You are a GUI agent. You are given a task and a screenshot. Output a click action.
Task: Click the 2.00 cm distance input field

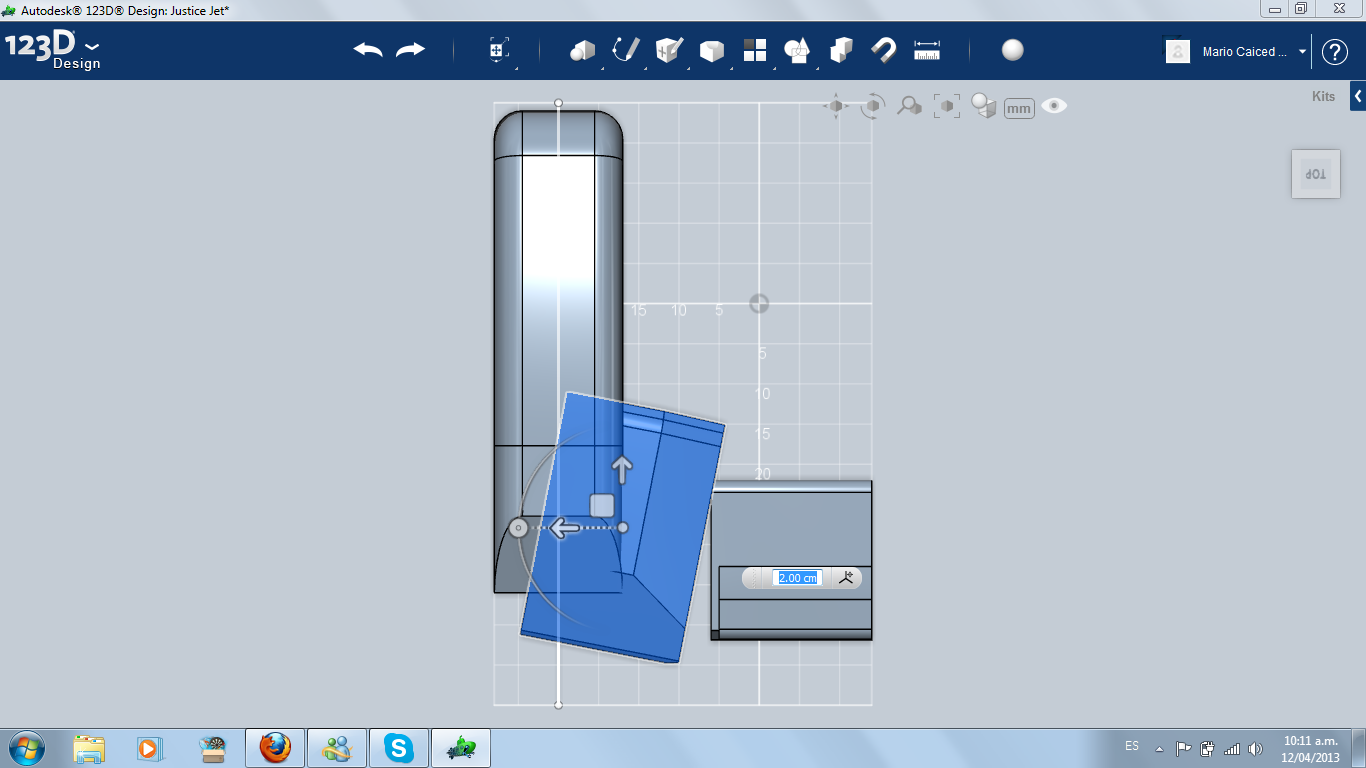point(797,578)
